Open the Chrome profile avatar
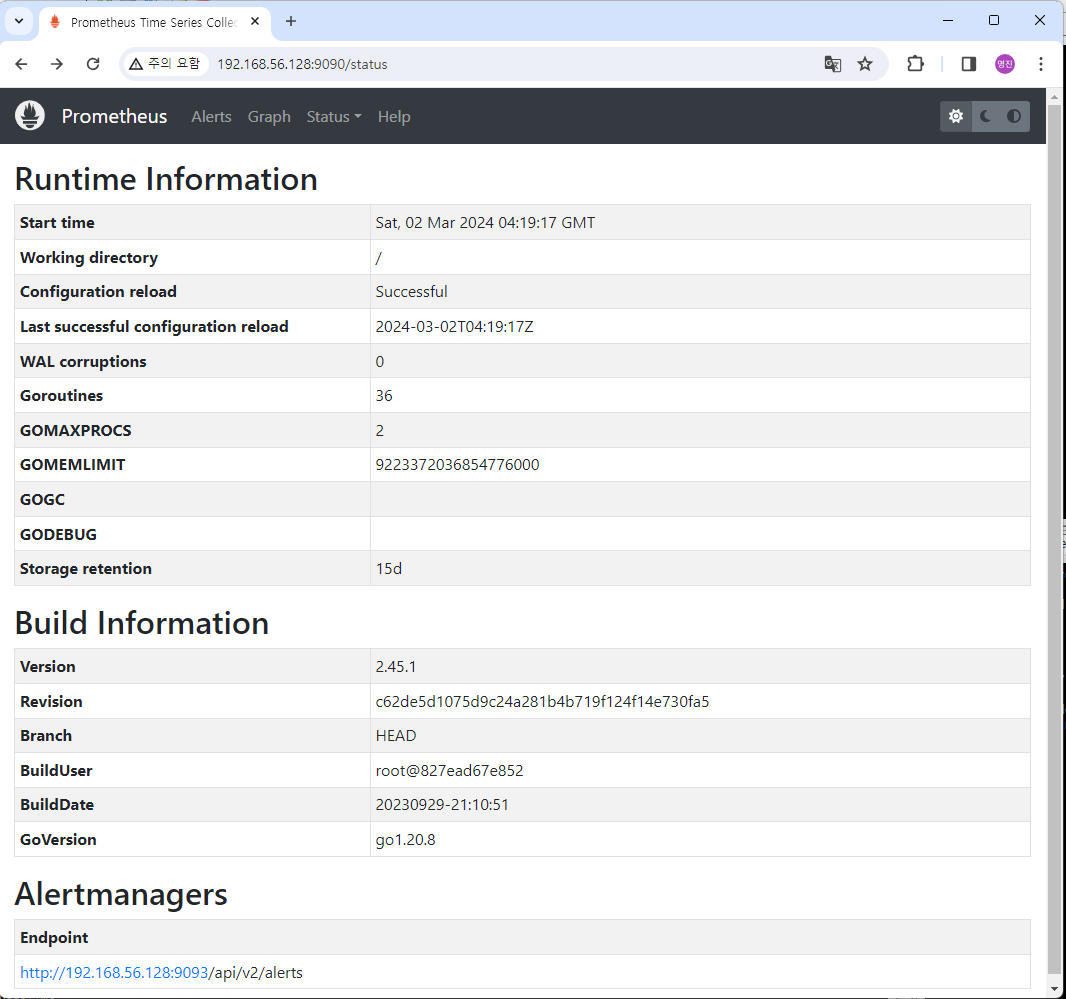 point(1005,64)
